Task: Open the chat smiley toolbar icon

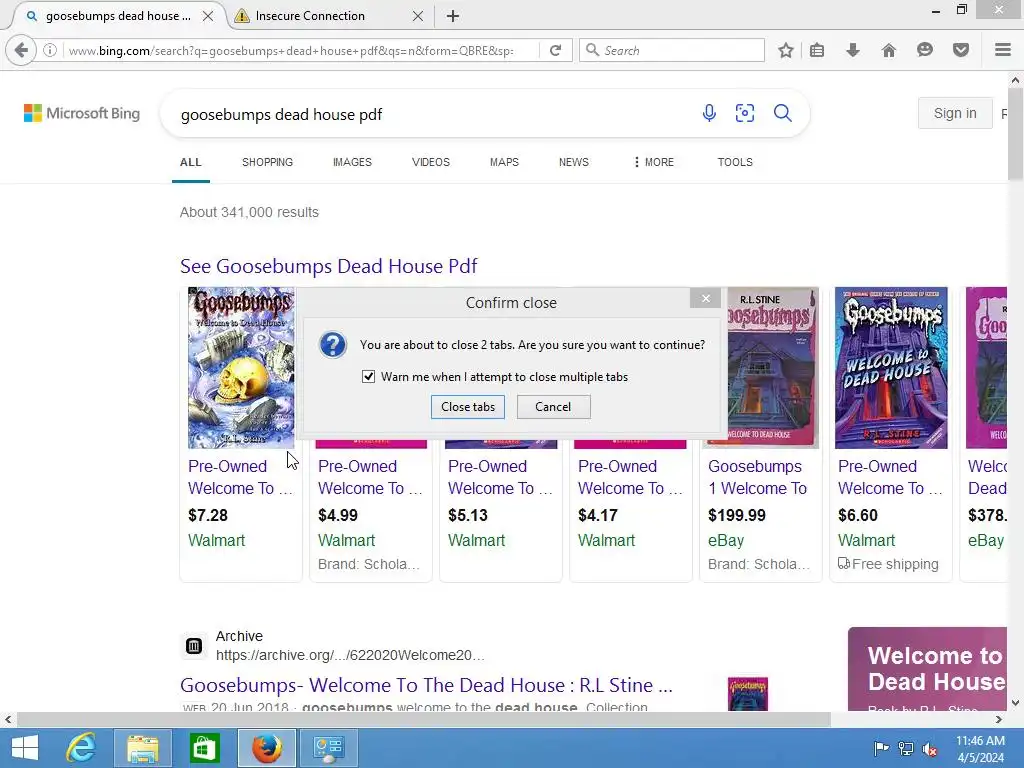Action: pyautogui.click(x=925, y=50)
